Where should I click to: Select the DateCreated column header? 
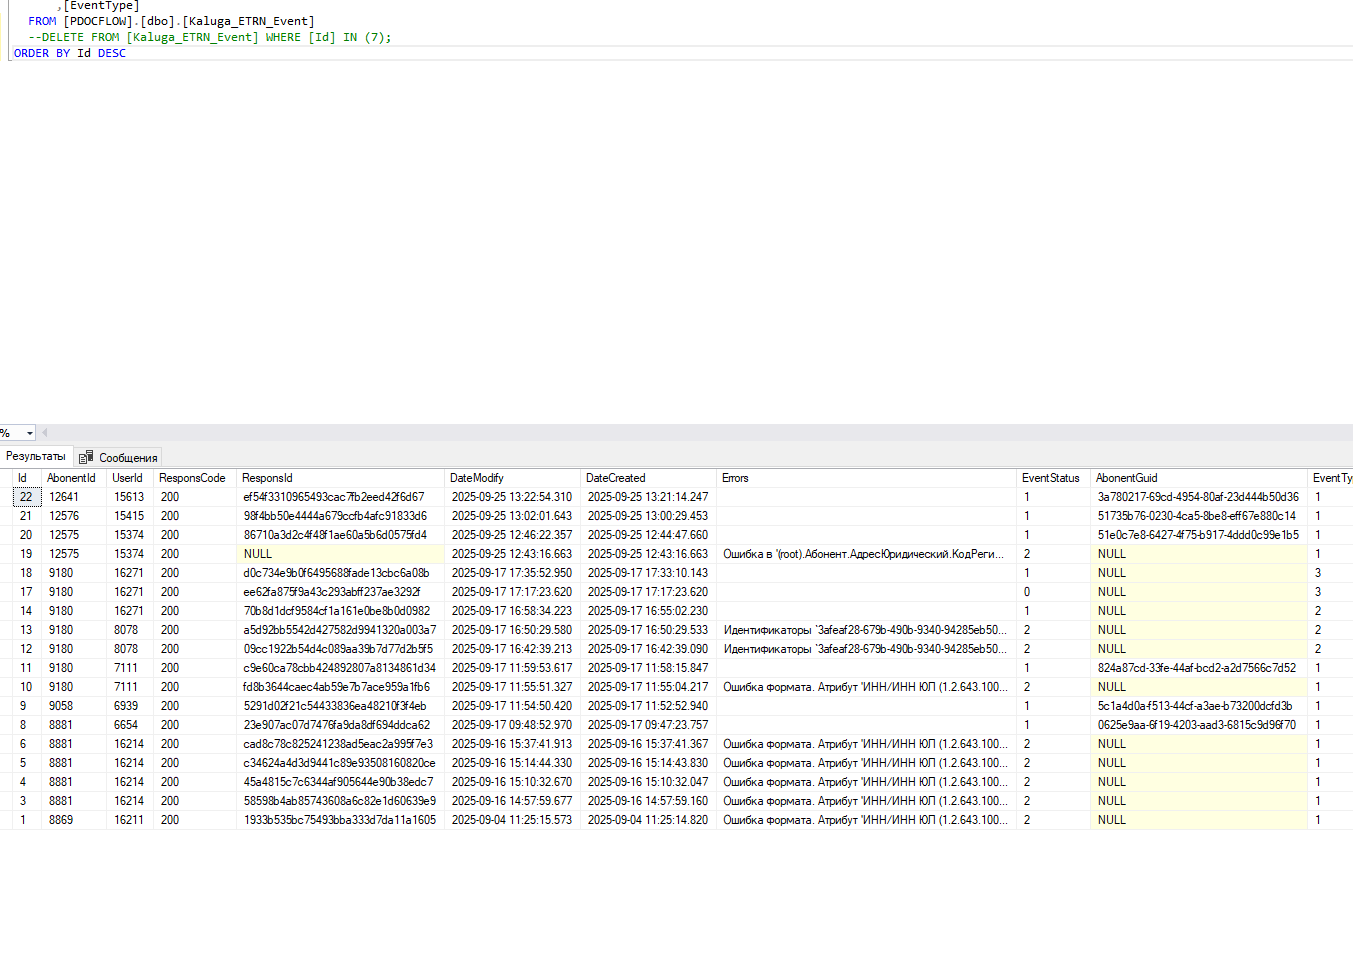[x=648, y=478]
